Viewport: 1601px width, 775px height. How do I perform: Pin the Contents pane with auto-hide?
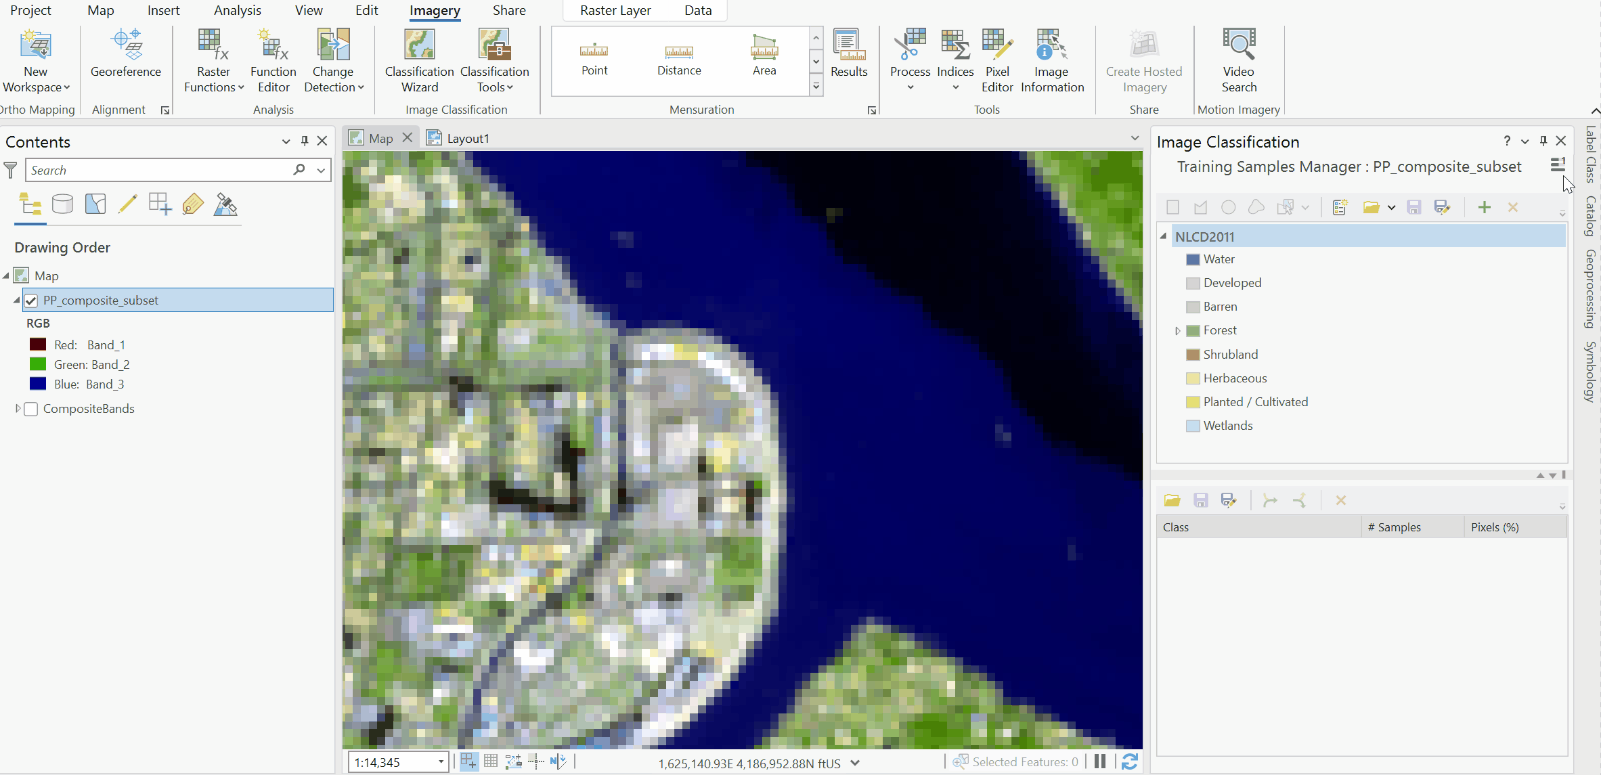pos(305,141)
